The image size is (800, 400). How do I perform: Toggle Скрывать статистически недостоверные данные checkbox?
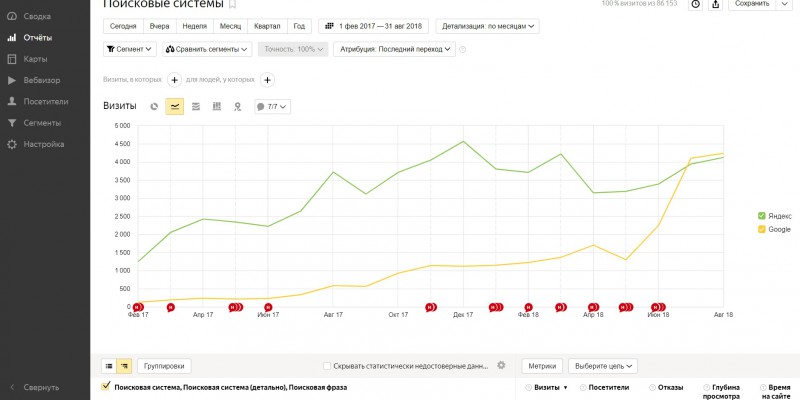(328, 366)
